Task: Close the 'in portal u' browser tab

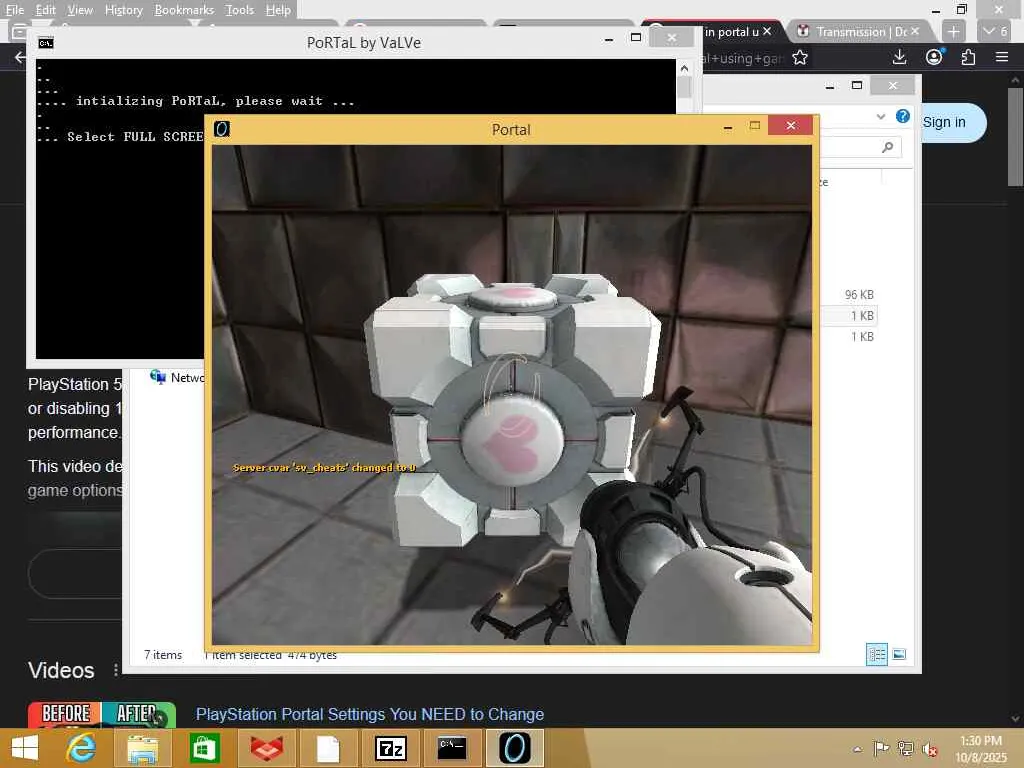Action: click(767, 31)
